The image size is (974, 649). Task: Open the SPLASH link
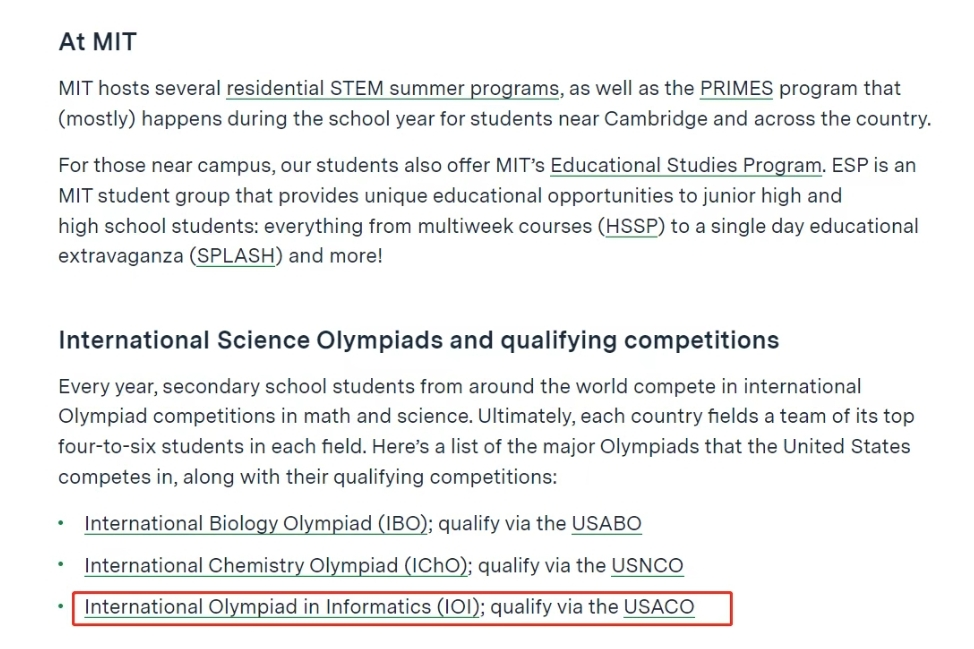coord(236,256)
